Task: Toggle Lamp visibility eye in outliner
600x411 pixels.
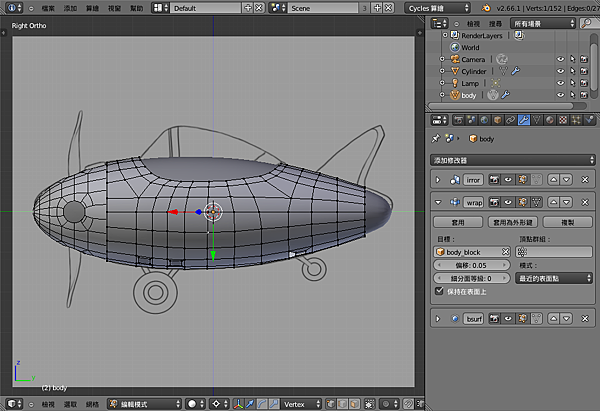Action: click(561, 83)
